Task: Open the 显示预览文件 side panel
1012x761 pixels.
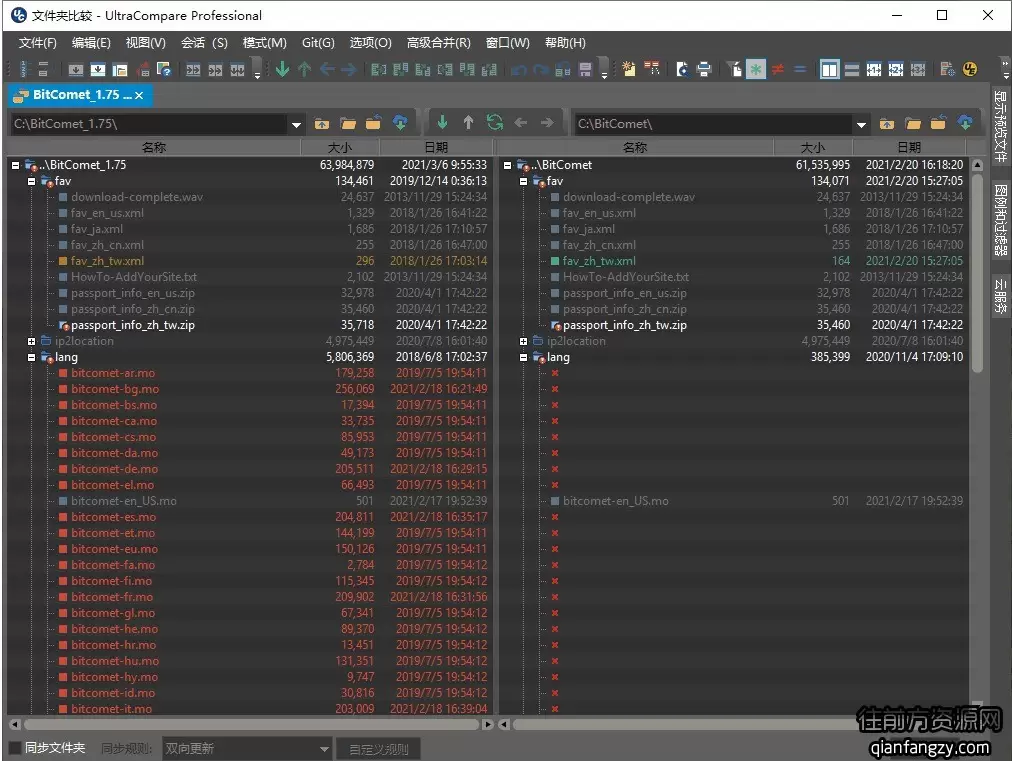Action: pos(1000,127)
